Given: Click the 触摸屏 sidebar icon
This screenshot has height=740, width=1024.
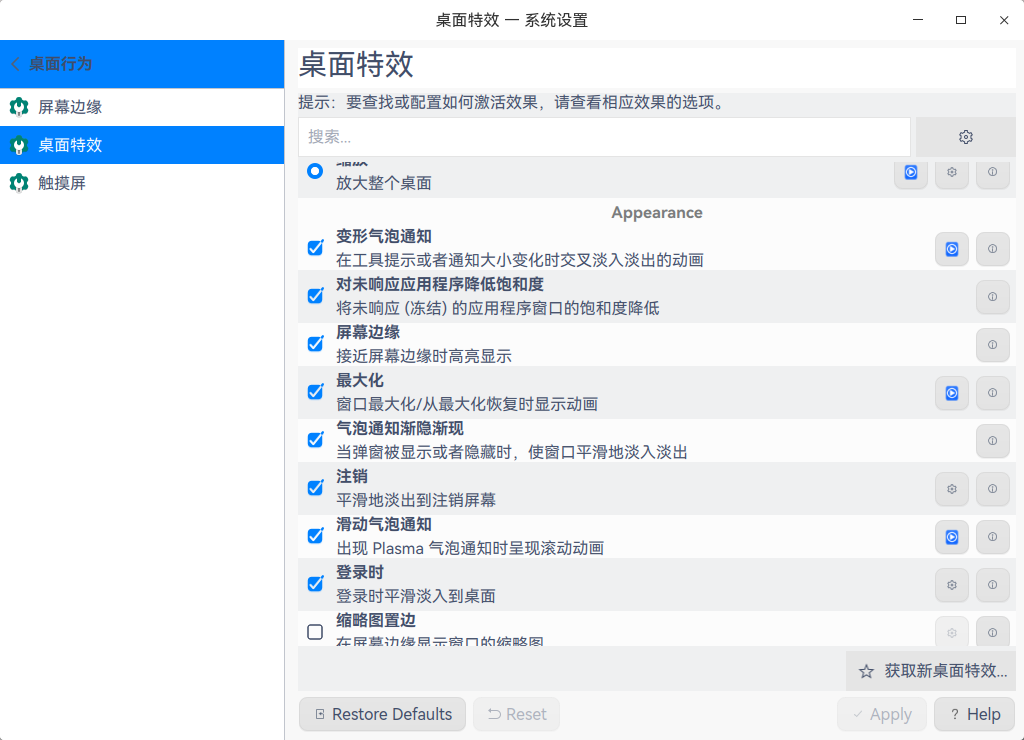Looking at the screenshot, I should tap(19, 183).
